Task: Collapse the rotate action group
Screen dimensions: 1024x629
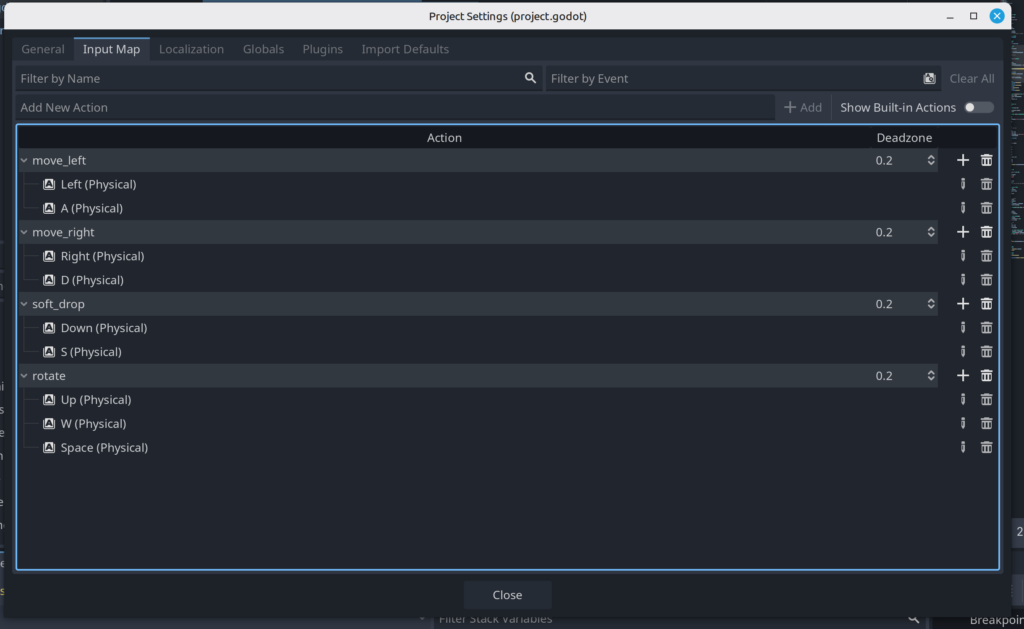Action: [24, 376]
